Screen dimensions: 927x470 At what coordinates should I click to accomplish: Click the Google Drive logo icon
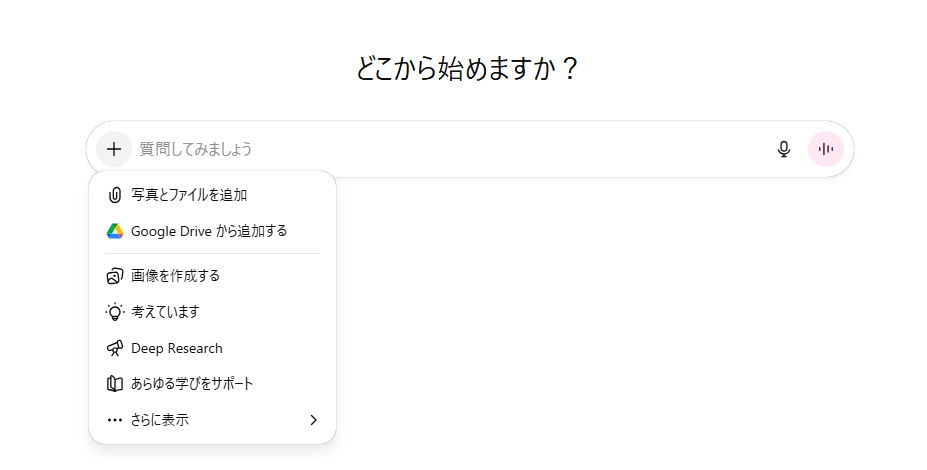point(114,231)
